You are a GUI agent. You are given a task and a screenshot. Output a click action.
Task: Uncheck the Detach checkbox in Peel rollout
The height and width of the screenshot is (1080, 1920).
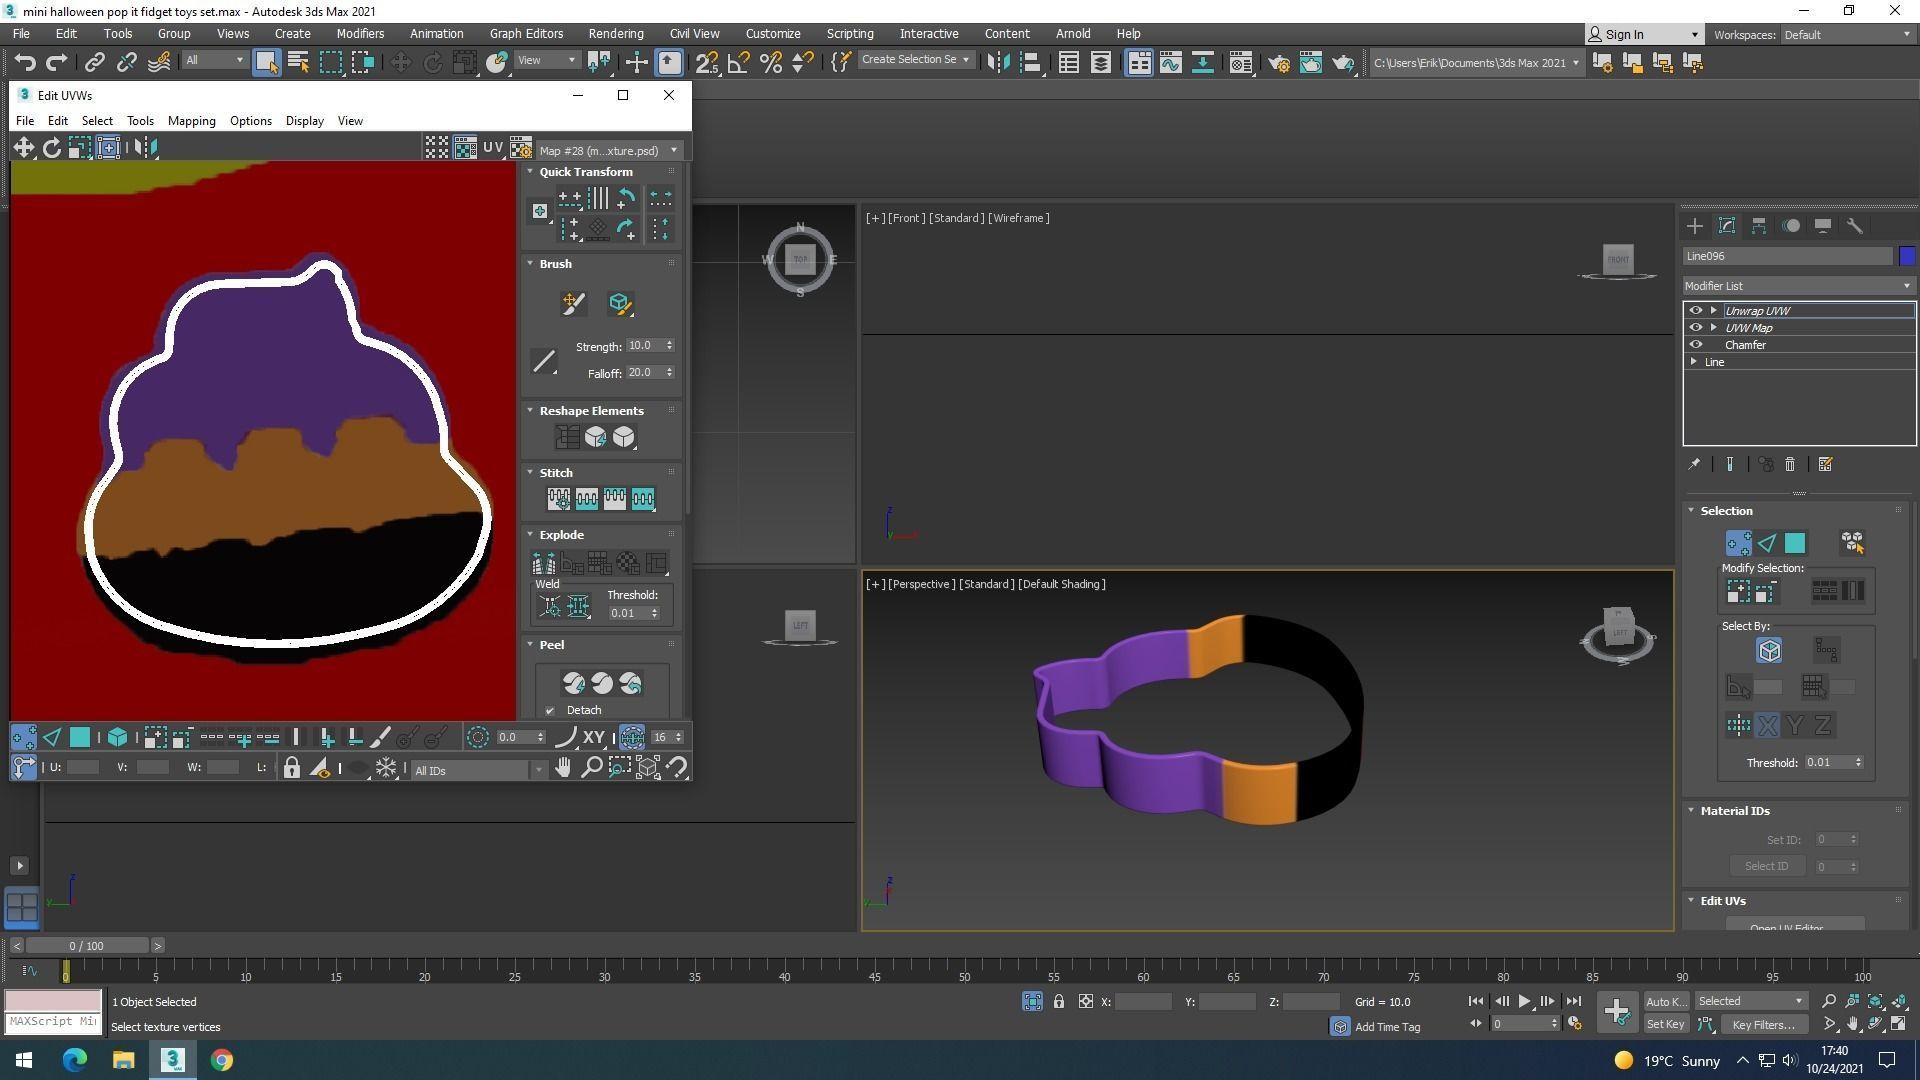(550, 711)
